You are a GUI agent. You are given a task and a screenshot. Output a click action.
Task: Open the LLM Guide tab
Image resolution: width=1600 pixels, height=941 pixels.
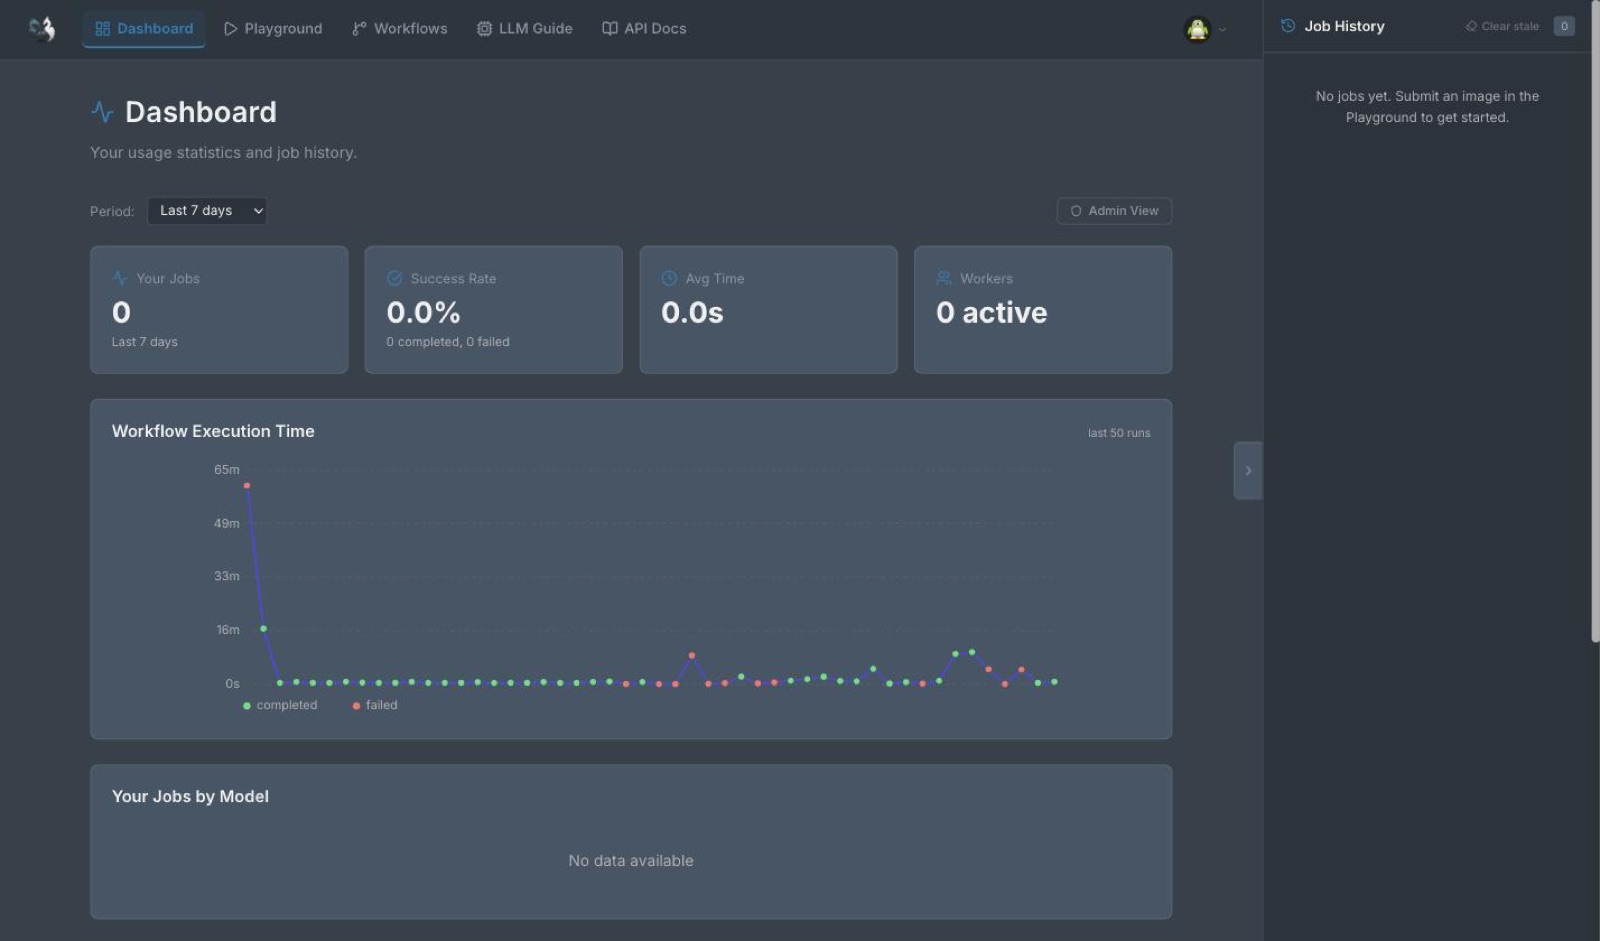525,29
